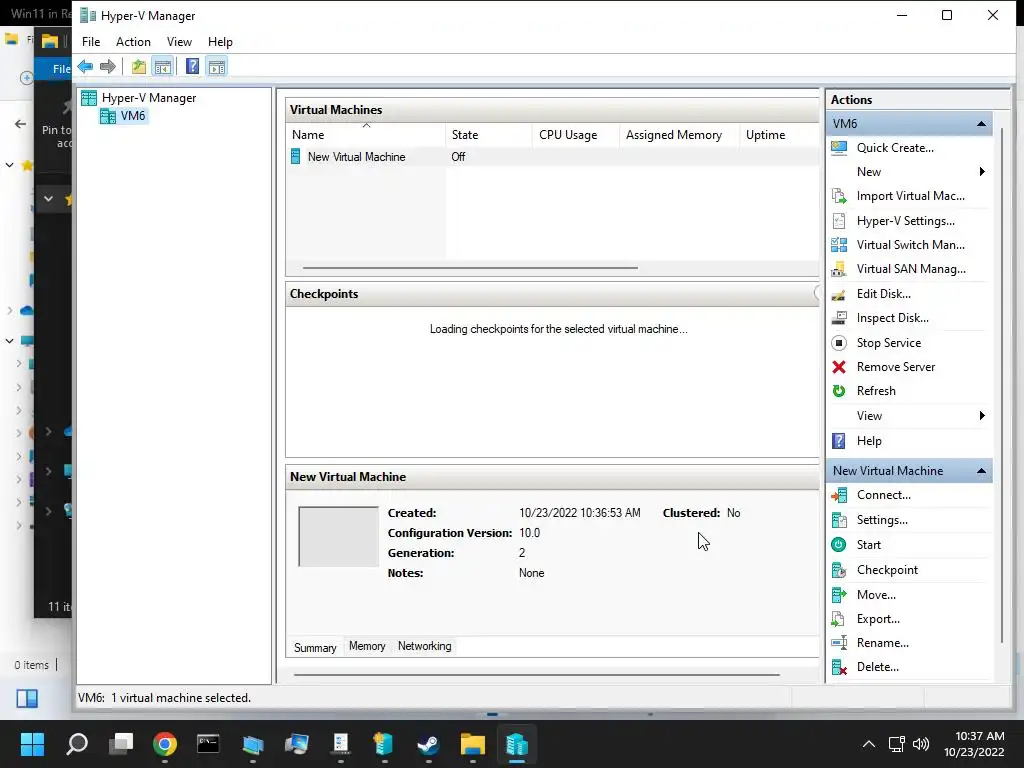1024x768 pixels.
Task: Toggle the Show/Hide Console Tree toolbar icon
Action: click(163, 67)
